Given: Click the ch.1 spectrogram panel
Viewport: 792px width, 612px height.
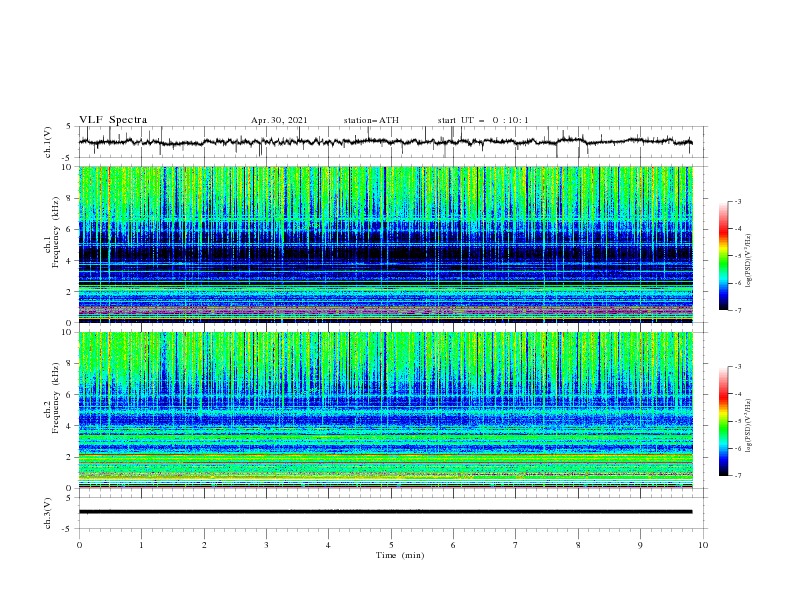Looking at the screenshot, I should click(x=386, y=244).
